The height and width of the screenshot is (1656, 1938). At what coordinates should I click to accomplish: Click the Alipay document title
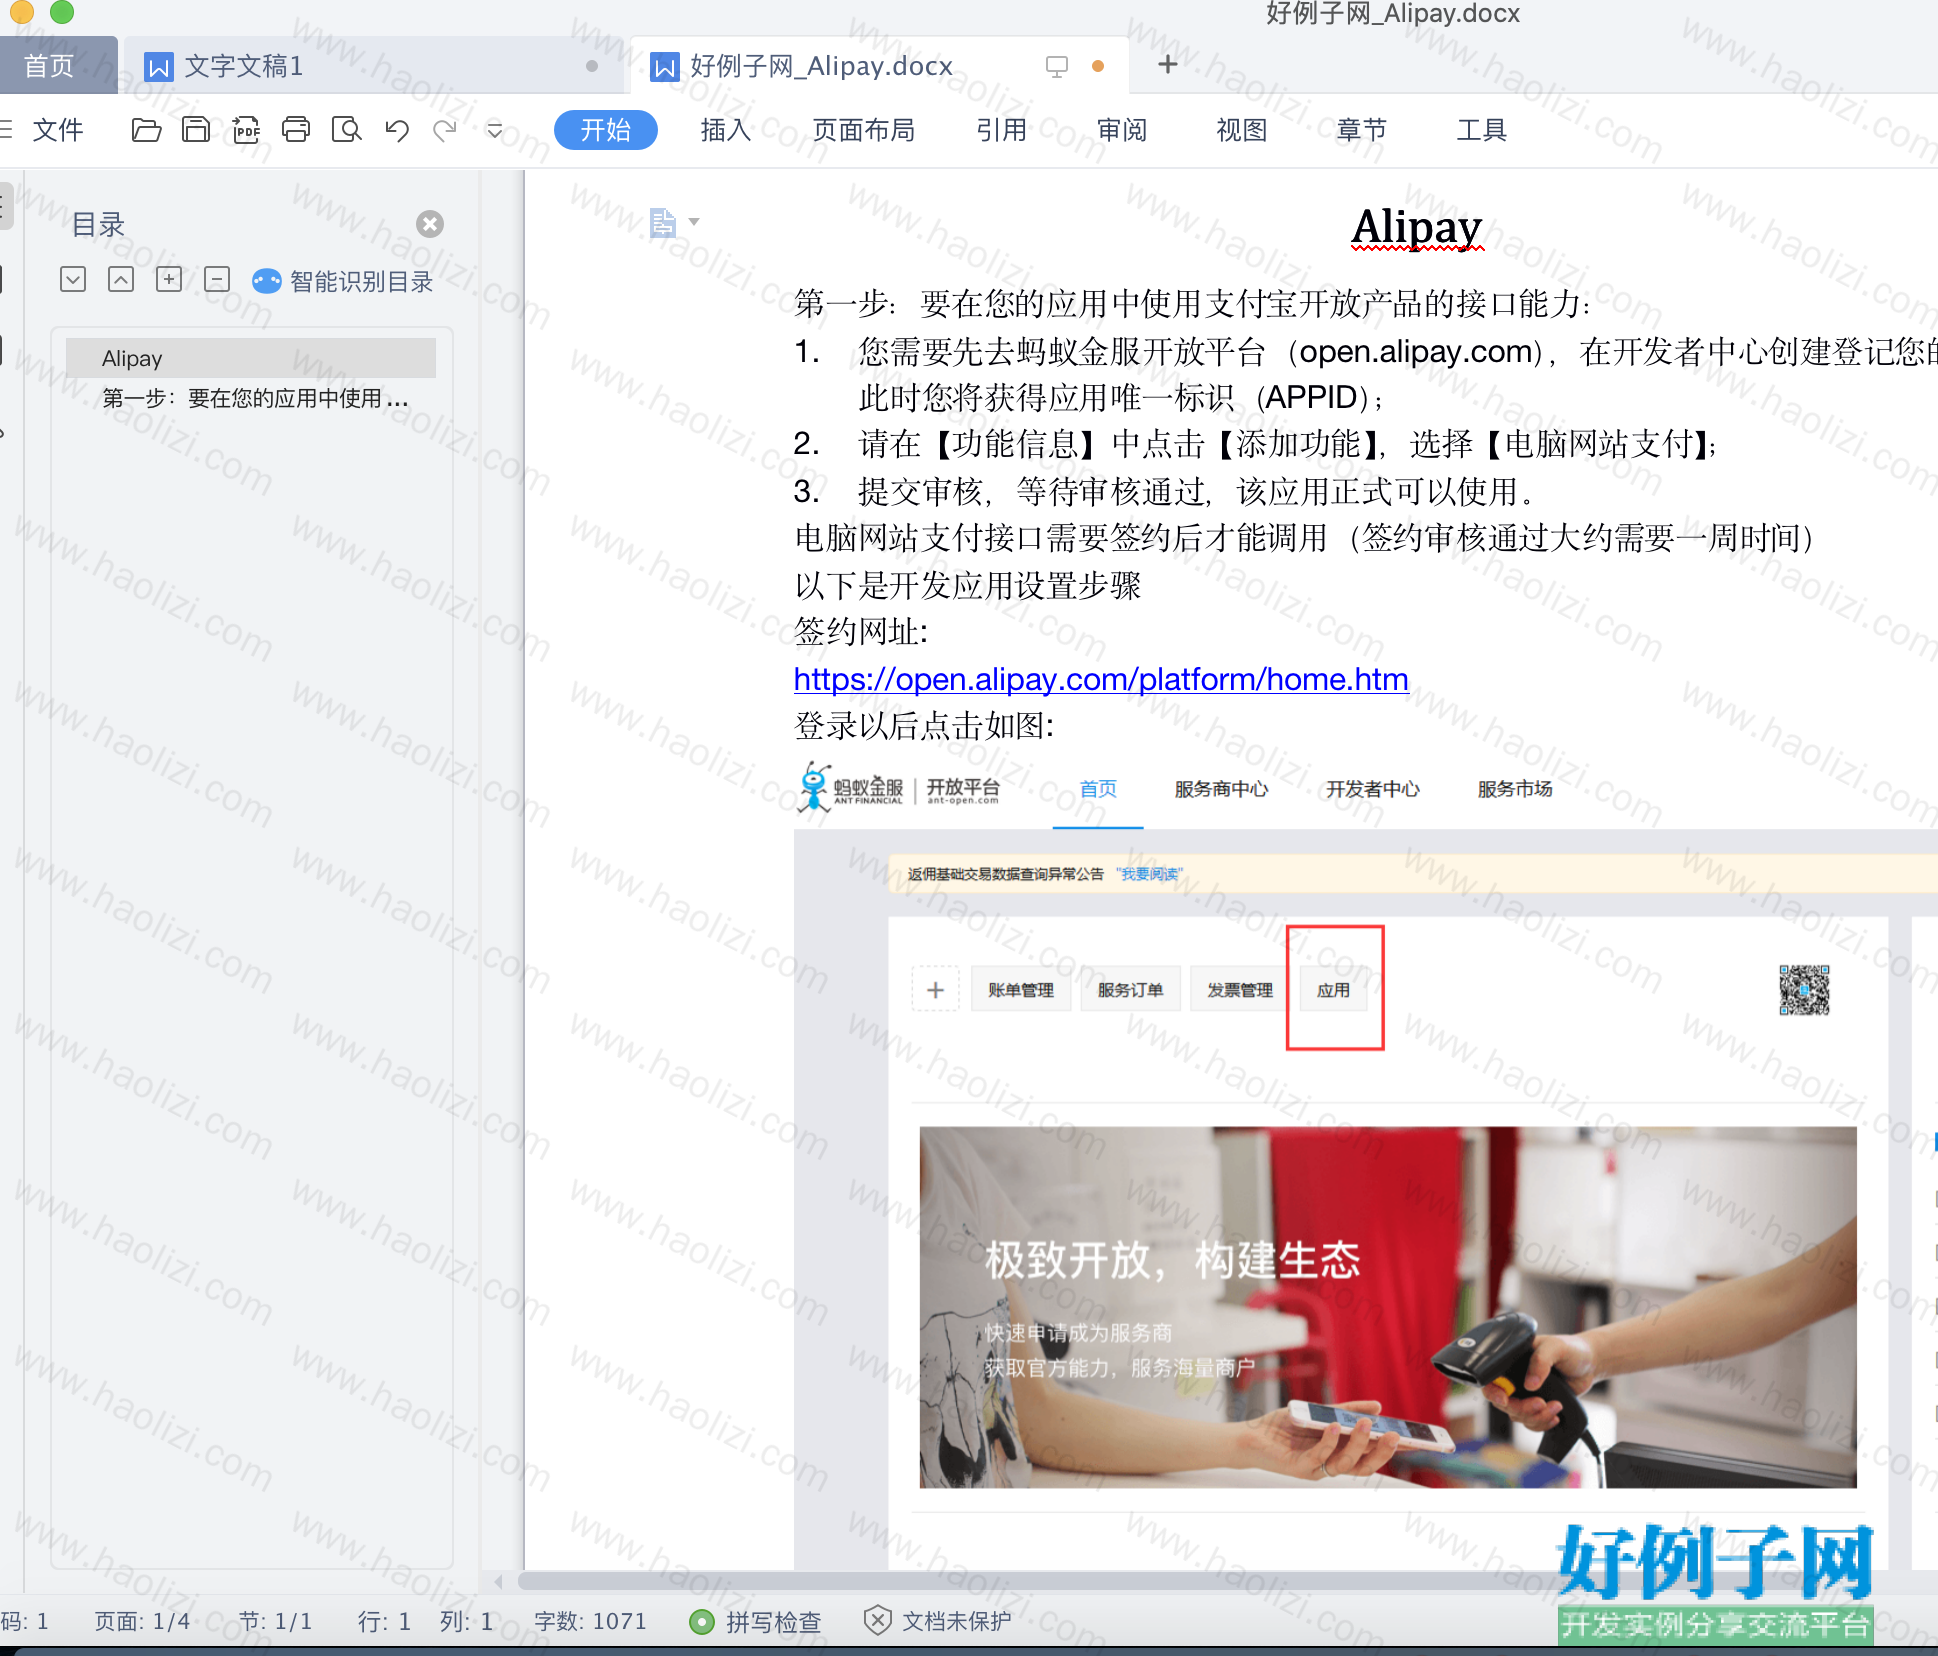point(1417,228)
